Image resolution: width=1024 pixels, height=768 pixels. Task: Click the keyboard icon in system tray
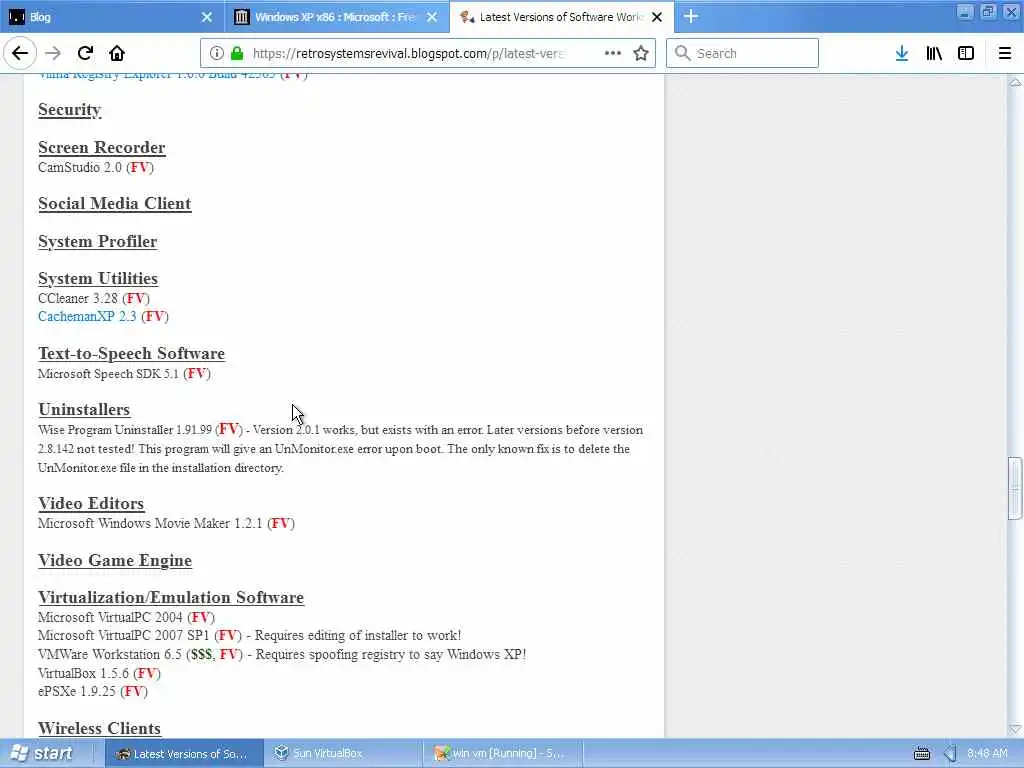[x=921, y=754]
